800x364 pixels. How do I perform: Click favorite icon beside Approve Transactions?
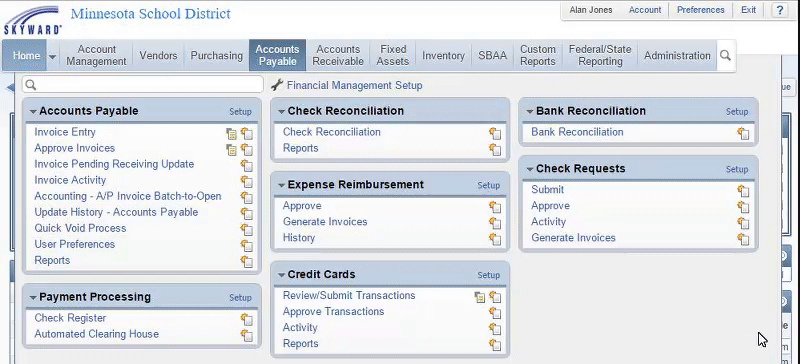[495, 313]
